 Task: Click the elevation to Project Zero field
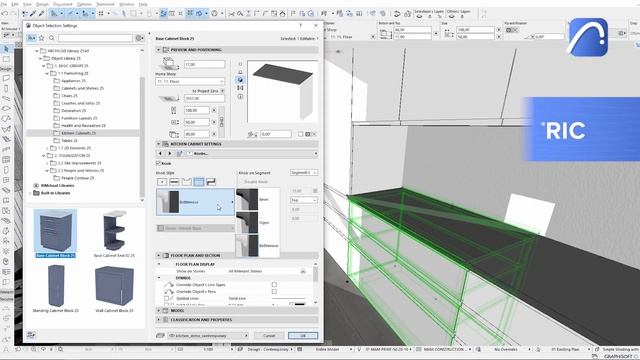point(204,98)
